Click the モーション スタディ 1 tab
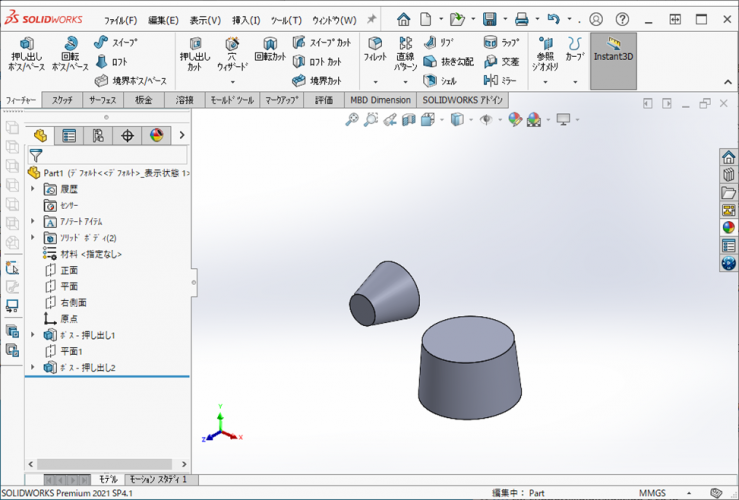Image resolution: width=739 pixels, height=500 pixels. tap(158, 480)
